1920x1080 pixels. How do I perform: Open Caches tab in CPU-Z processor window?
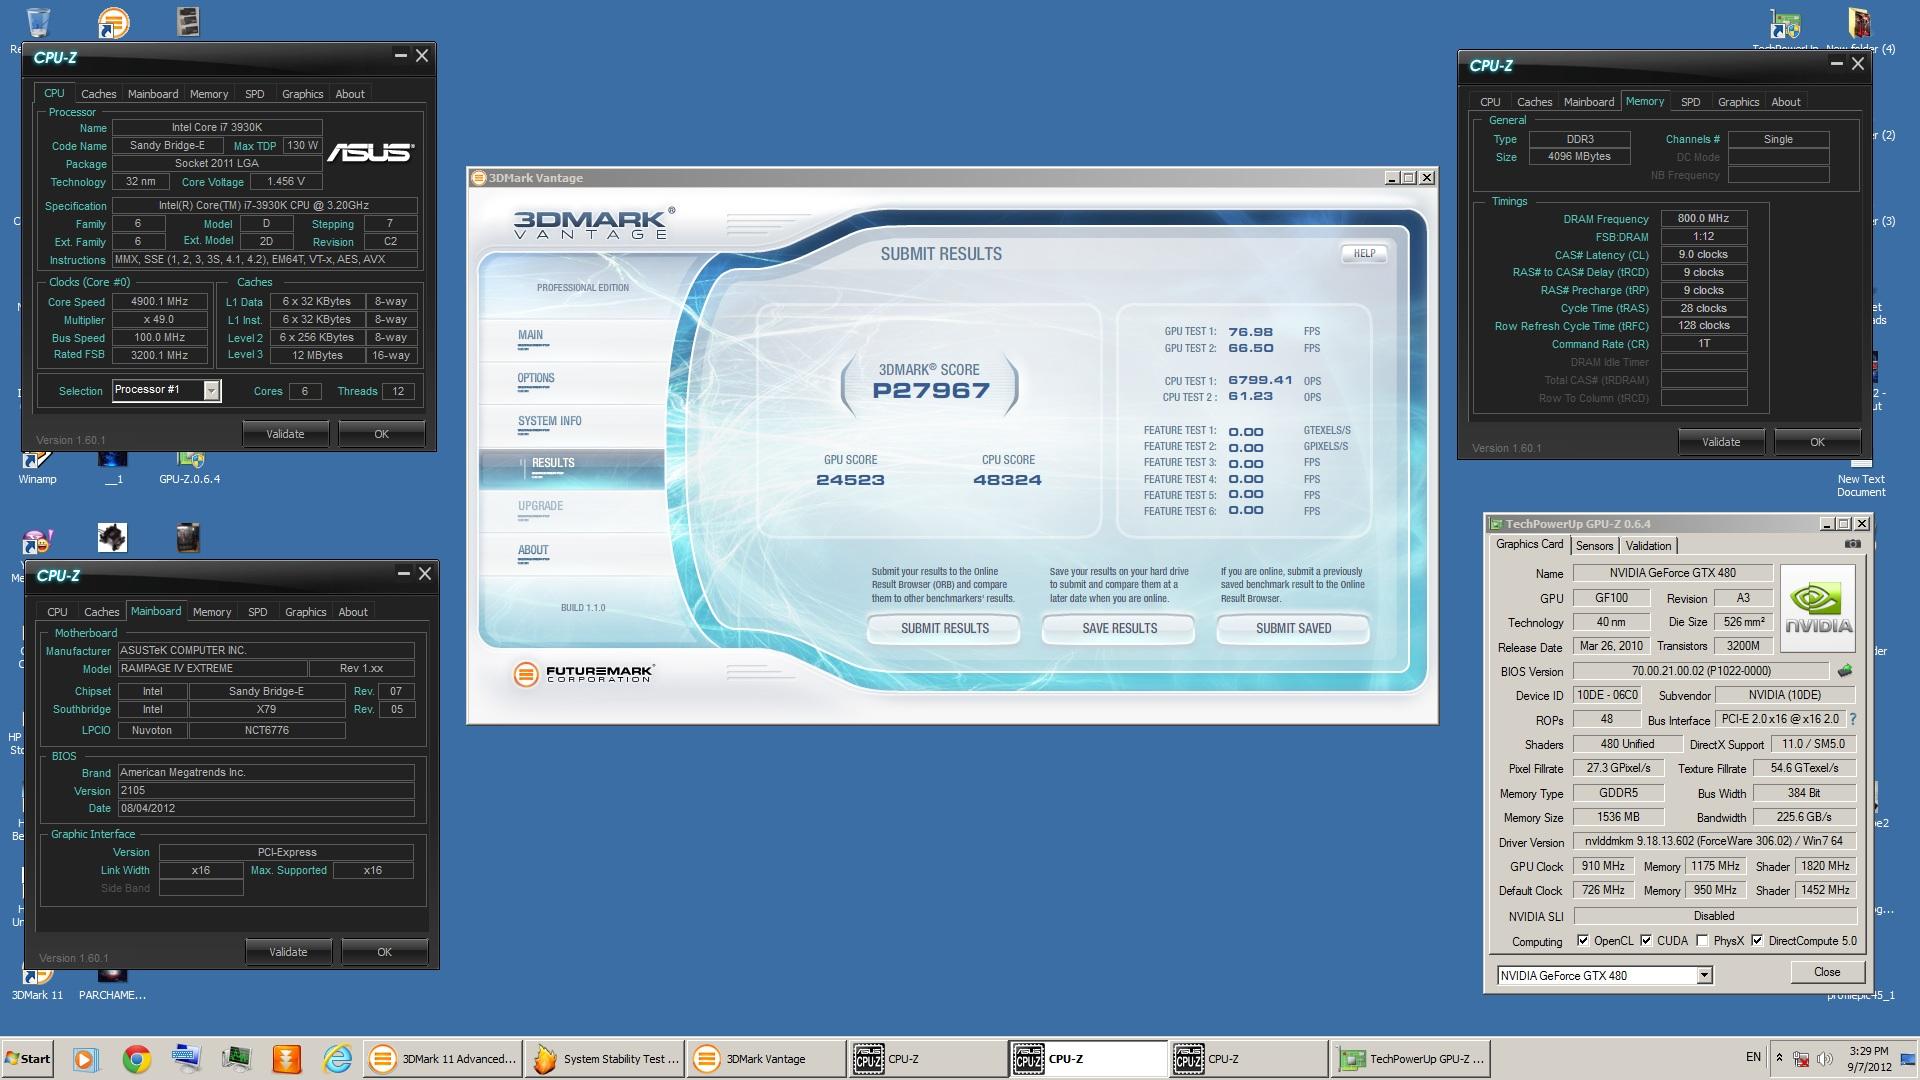(98, 94)
